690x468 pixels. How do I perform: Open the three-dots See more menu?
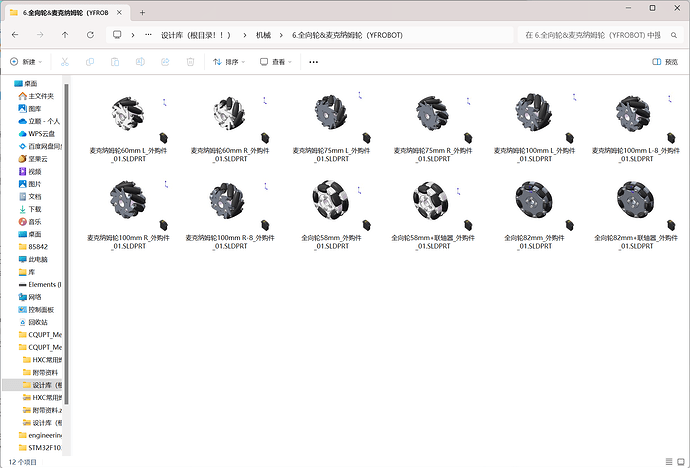click(x=313, y=62)
